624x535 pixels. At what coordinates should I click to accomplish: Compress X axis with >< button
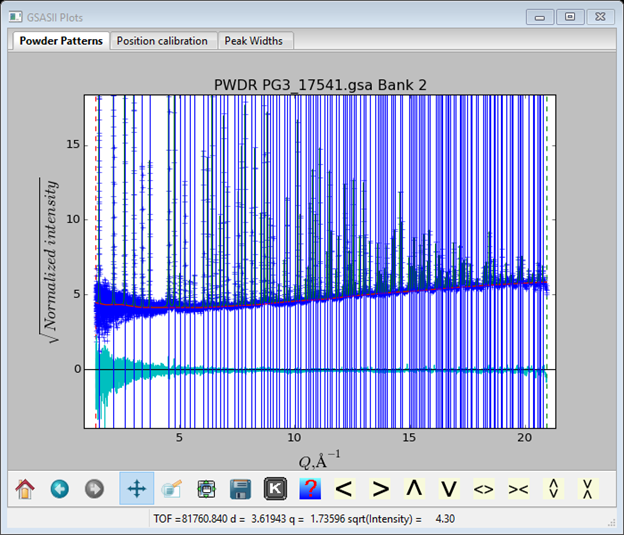point(518,489)
